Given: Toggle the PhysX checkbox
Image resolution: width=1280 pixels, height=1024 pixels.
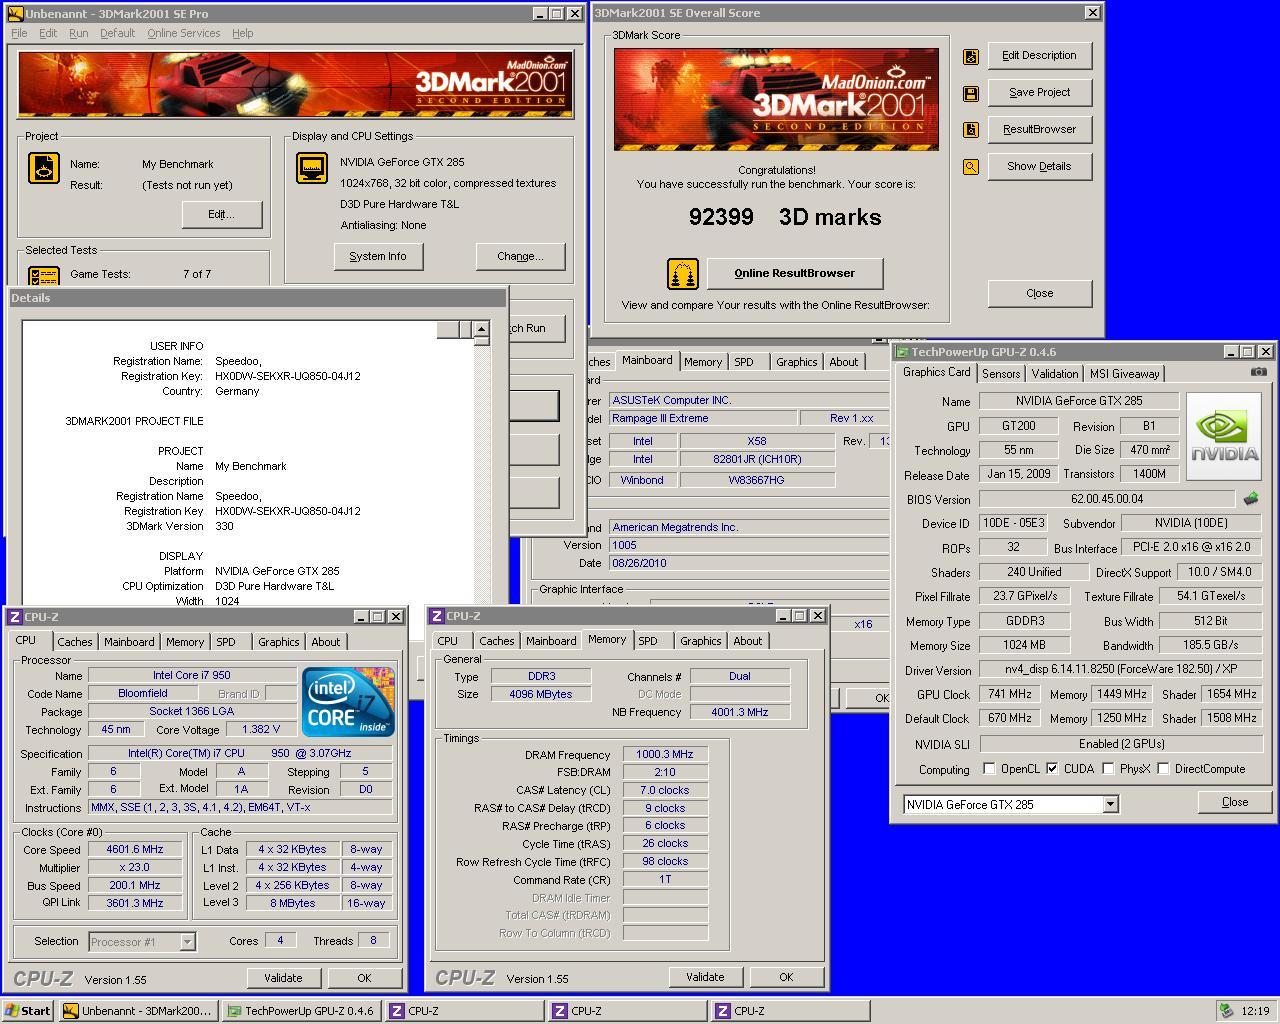Looking at the screenshot, I should click(x=1108, y=769).
